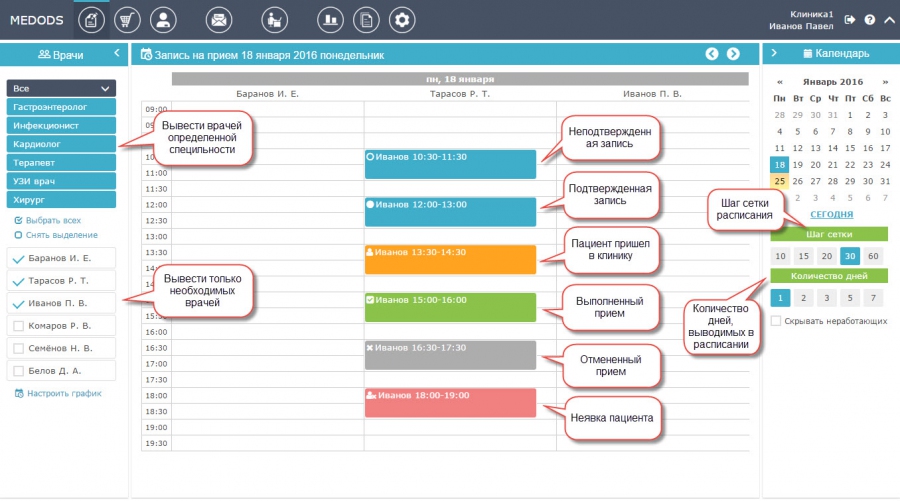Show 1 day in schedule
This screenshot has width=900, height=501.
[780, 298]
